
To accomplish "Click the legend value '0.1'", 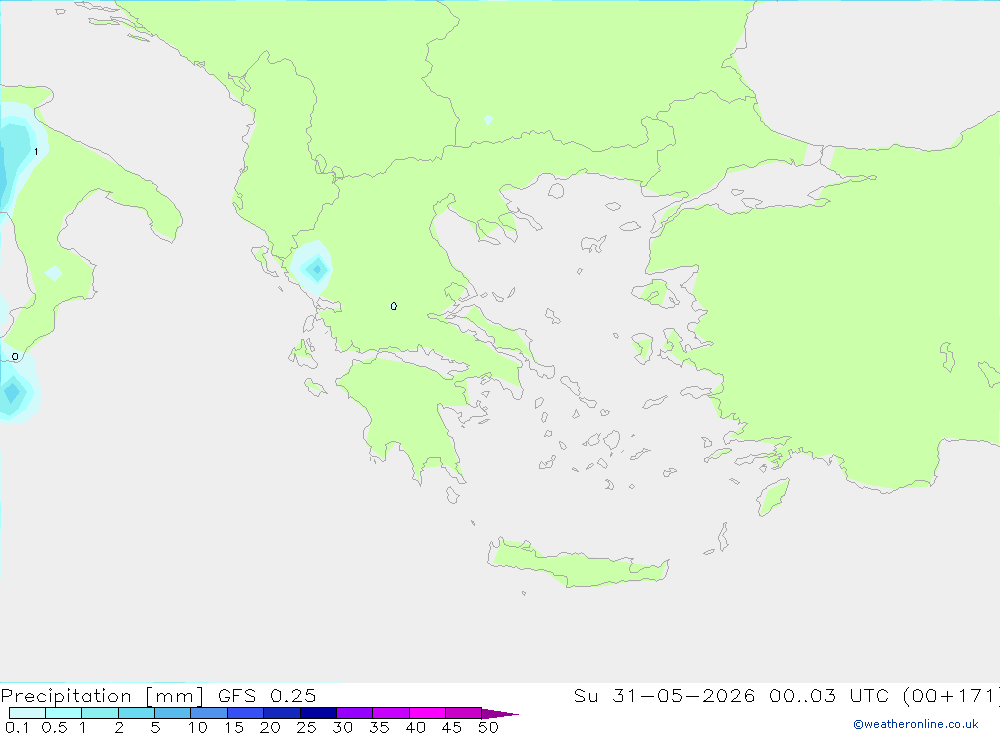I will tap(17, 727).
